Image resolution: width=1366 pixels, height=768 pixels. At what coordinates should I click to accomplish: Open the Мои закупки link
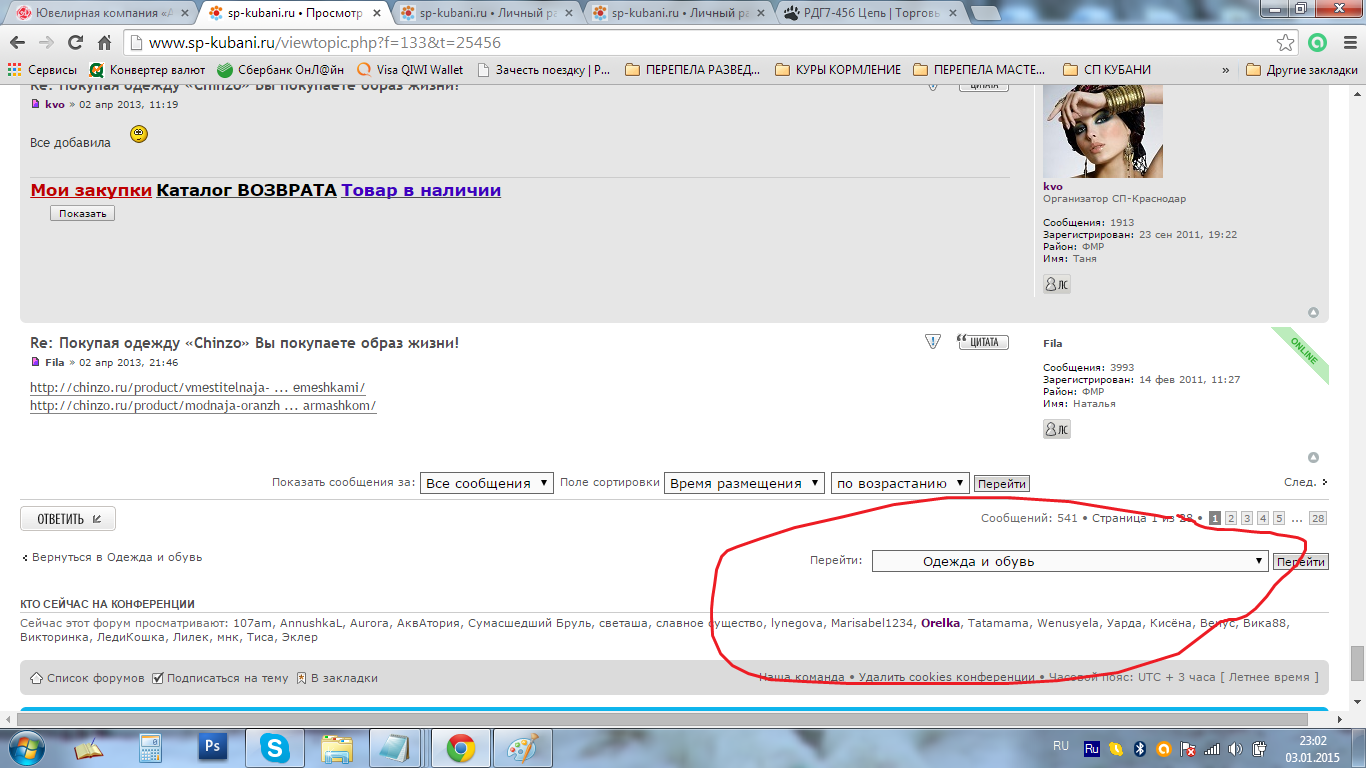tap(91, 190)
